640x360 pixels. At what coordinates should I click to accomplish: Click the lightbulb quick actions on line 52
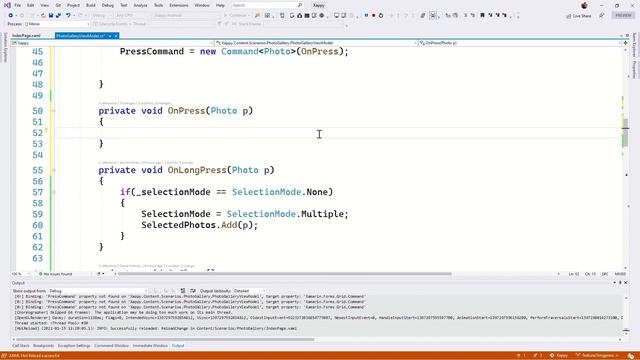(x=46, y=131)
